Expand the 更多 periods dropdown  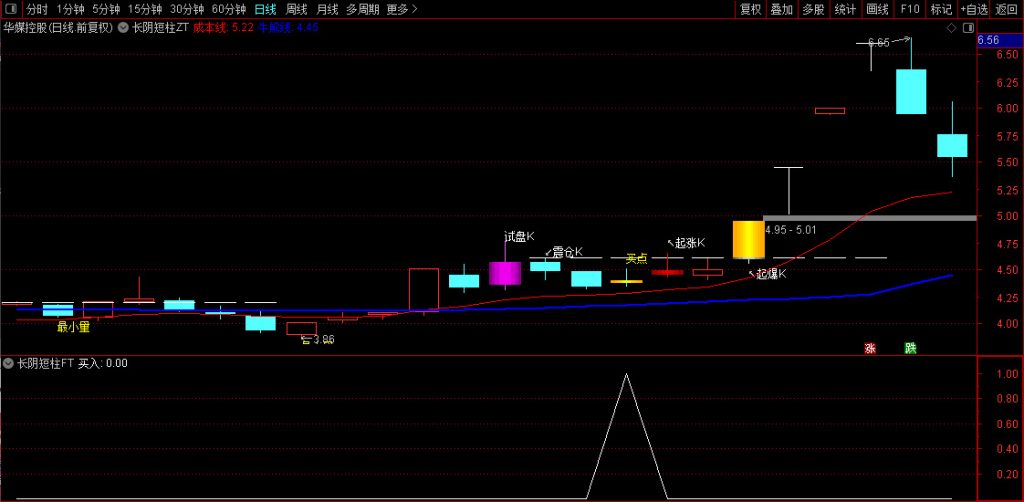tap(402, 9)
